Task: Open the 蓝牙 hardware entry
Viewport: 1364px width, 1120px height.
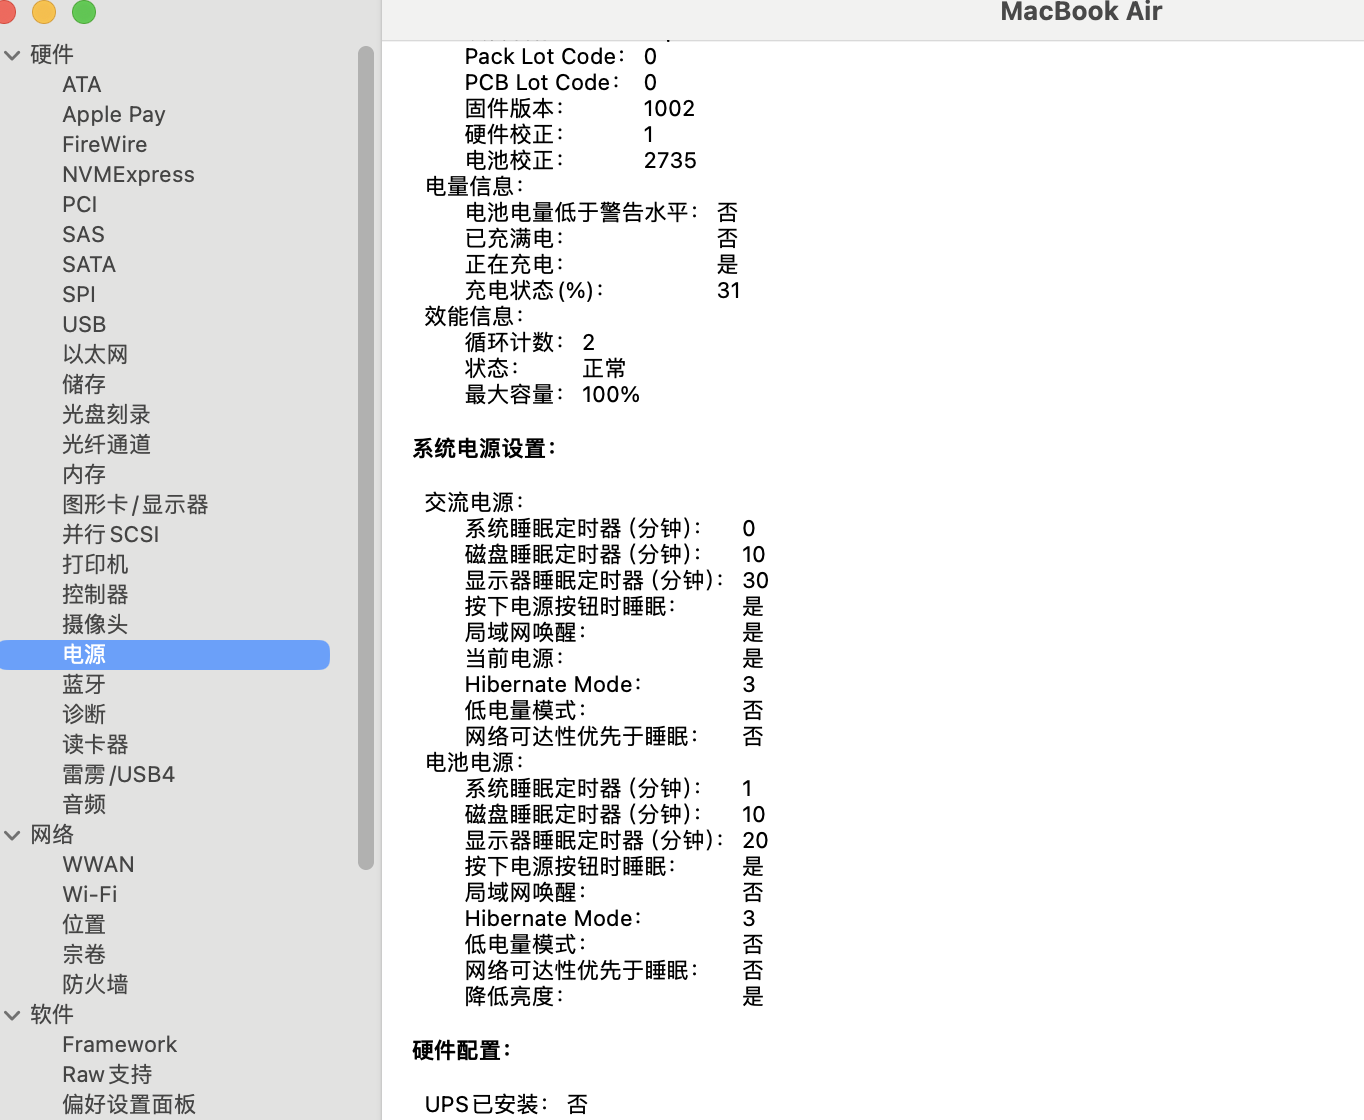Action: click(x=84, y=685)
